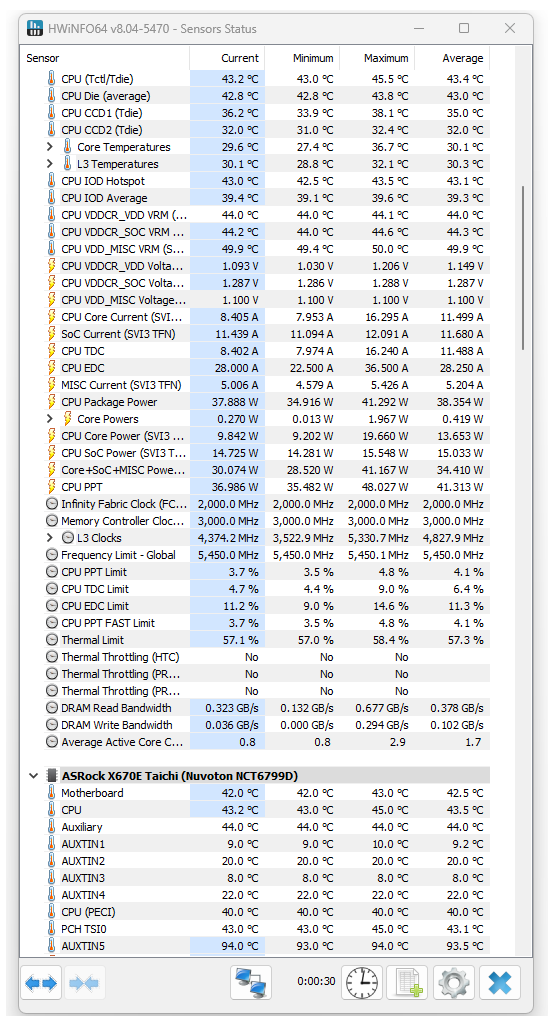Start logging with the sheet plus icon
The width and height of the screenshot is (548, 1023).
pos(408,982)
